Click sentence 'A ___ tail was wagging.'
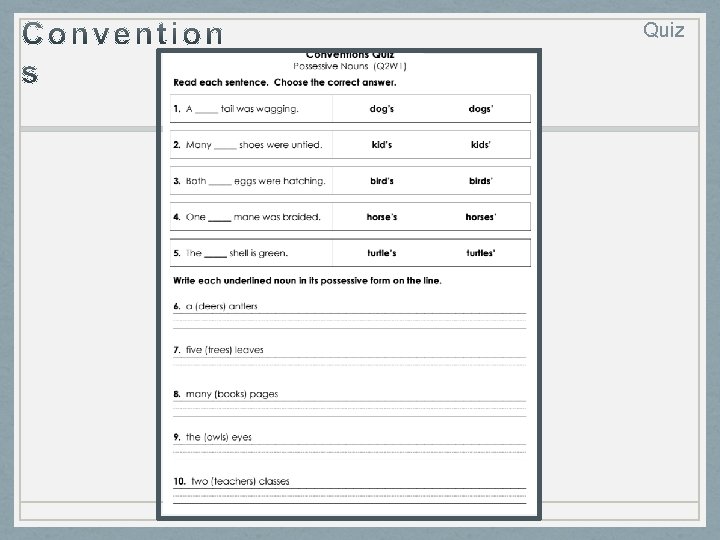This screenshot has width=720, height=540. coord(236,109)
